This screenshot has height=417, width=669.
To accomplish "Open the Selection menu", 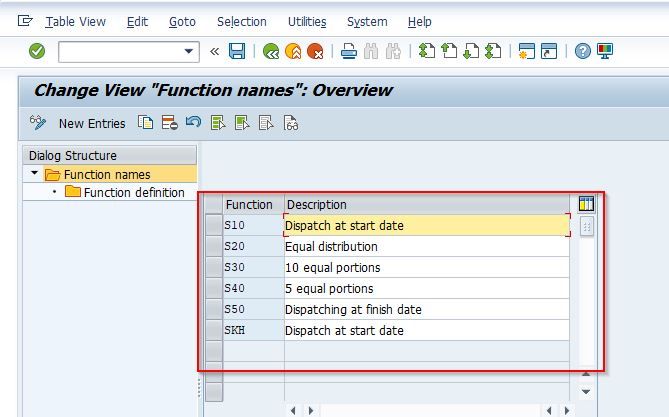I will click(x=241, y=22).
